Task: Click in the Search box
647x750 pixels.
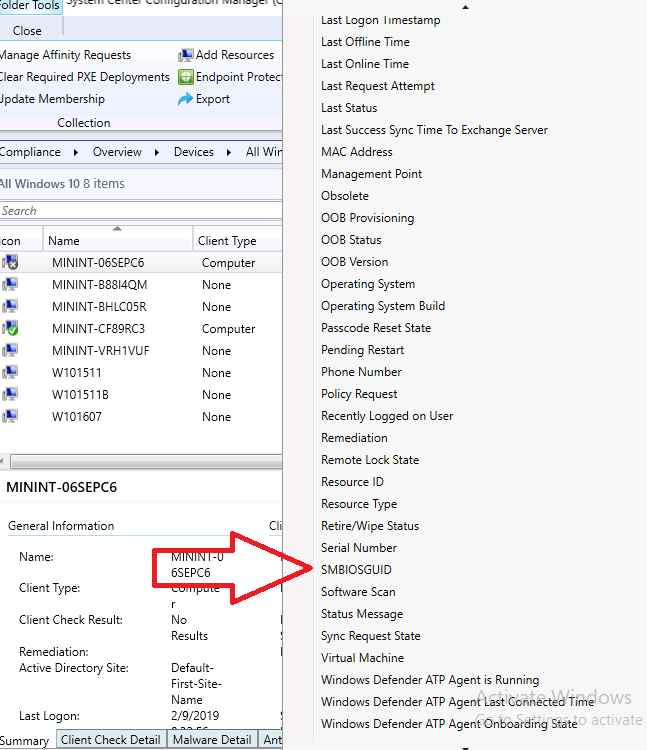Action: 141,211
